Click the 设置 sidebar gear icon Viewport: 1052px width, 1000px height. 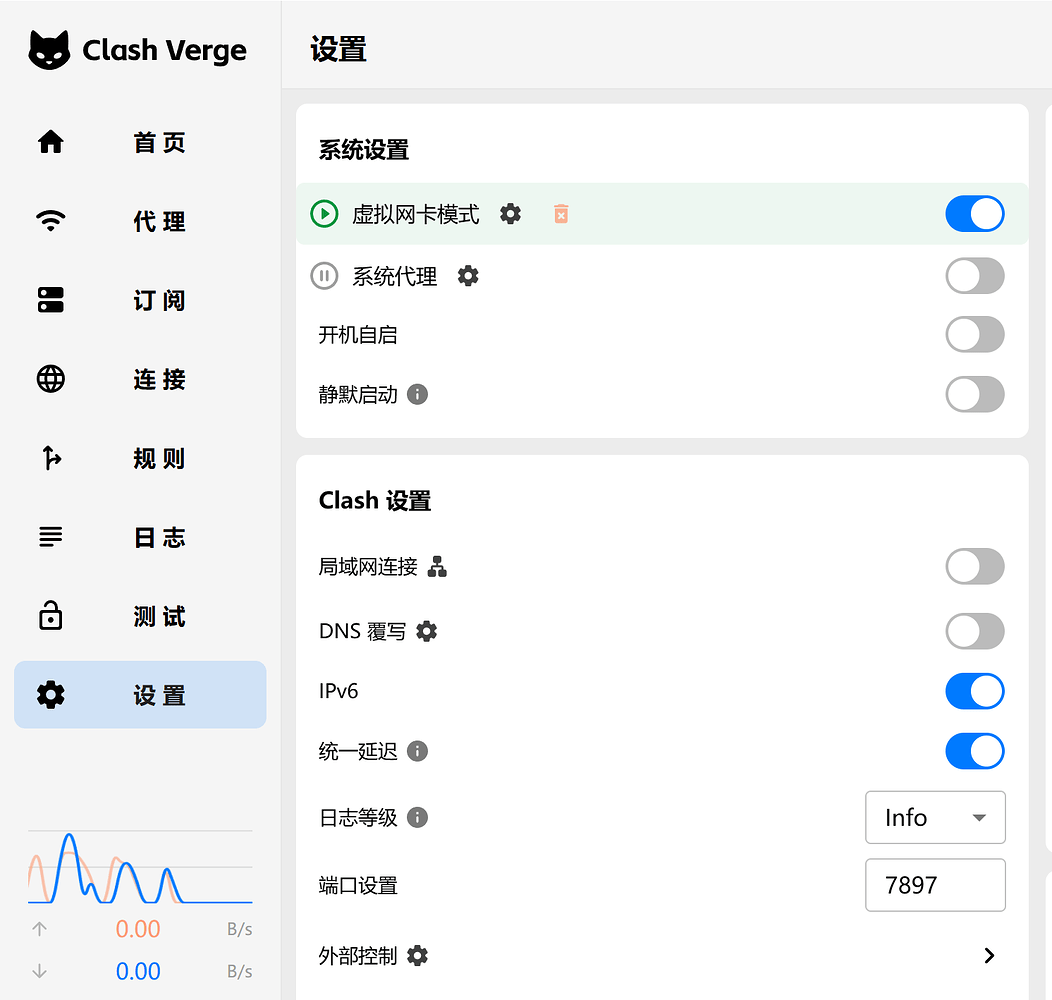coord(51,695)
